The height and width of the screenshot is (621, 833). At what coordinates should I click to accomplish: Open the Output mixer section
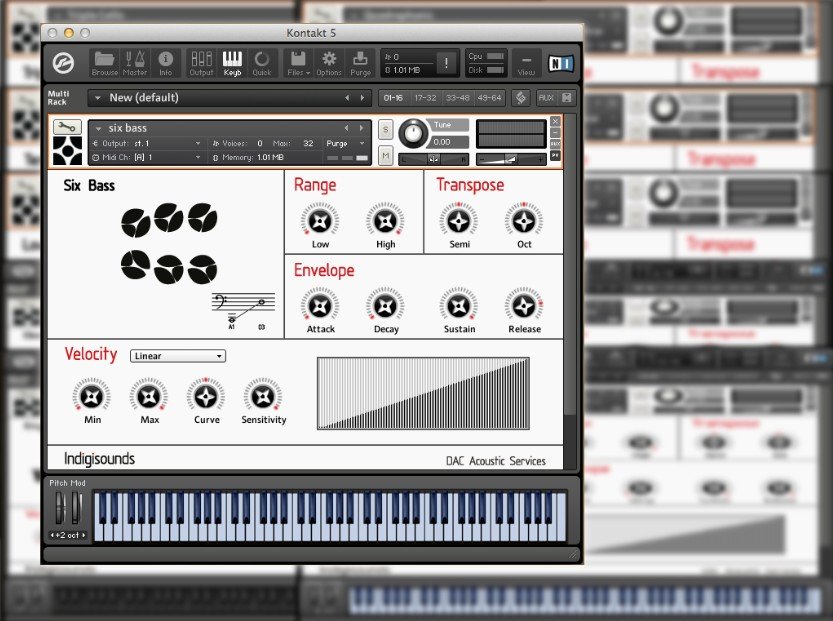pyautogui.click(x=201, y=63)
